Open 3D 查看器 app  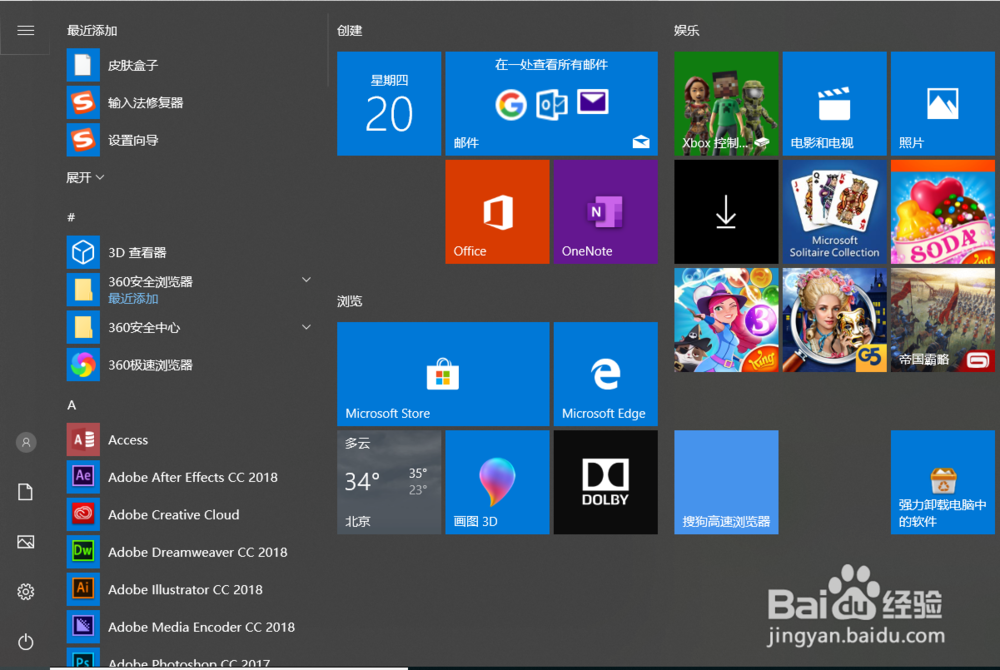(x=191, y=252)
